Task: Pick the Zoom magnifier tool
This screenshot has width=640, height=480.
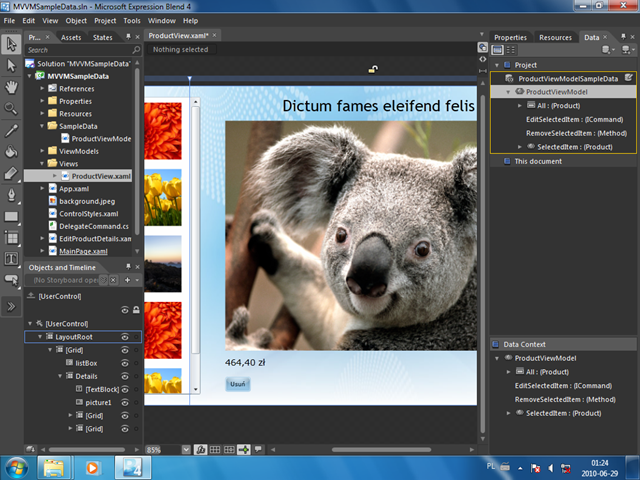Action: 11,108
